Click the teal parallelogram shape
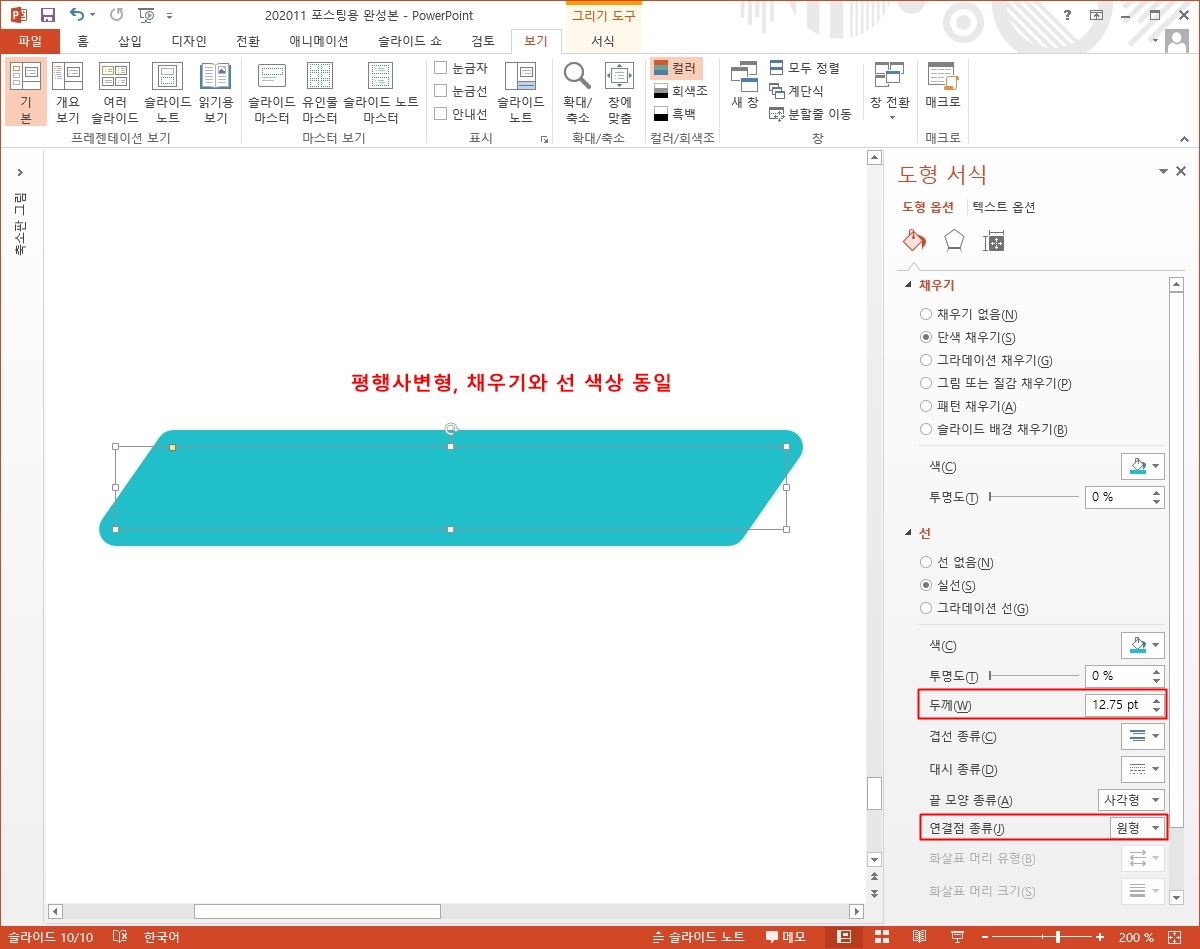The image size is (1200, 949). point(451,488)
